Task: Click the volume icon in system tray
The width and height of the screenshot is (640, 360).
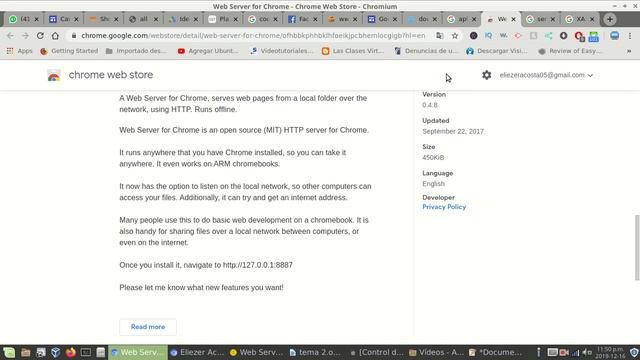Action: coord(587,352)
